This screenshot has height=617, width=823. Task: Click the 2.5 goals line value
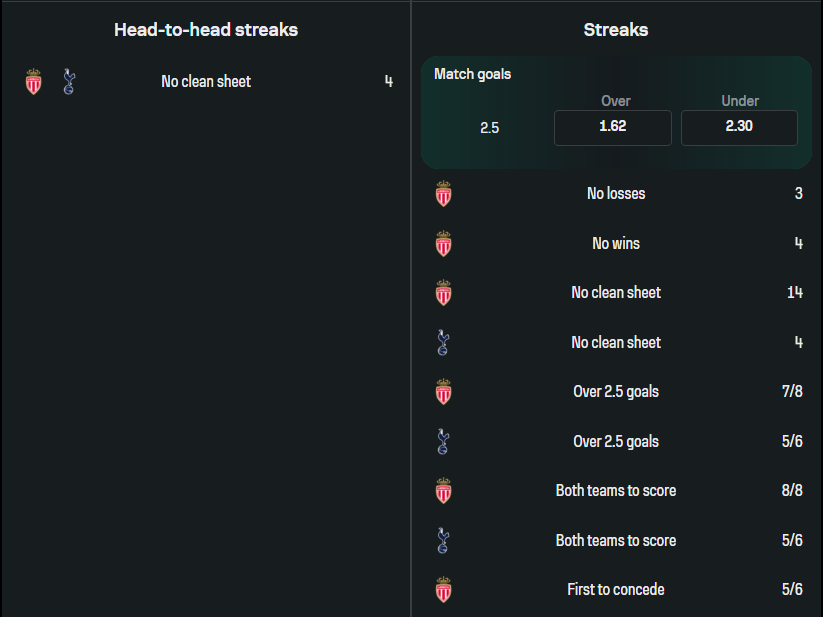(489, 128)
